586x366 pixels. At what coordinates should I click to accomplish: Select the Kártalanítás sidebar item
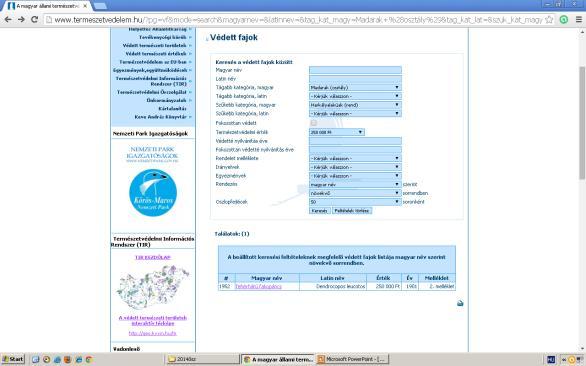(172, 108)
